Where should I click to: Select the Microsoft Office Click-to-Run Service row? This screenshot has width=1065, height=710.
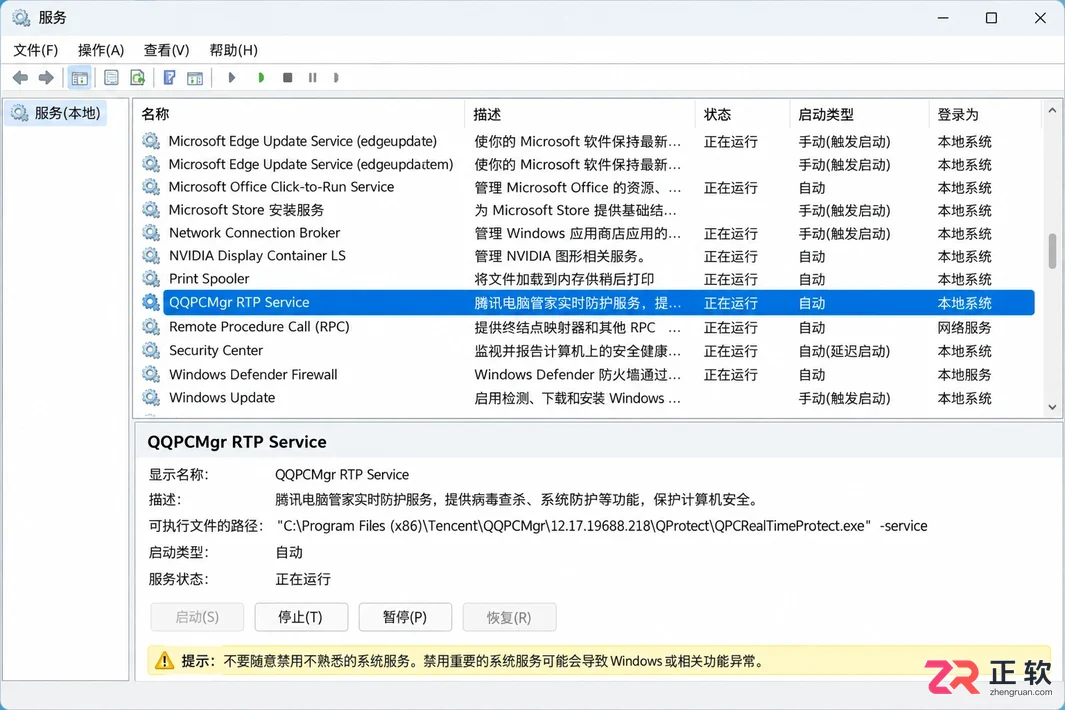tap(588, 187)
